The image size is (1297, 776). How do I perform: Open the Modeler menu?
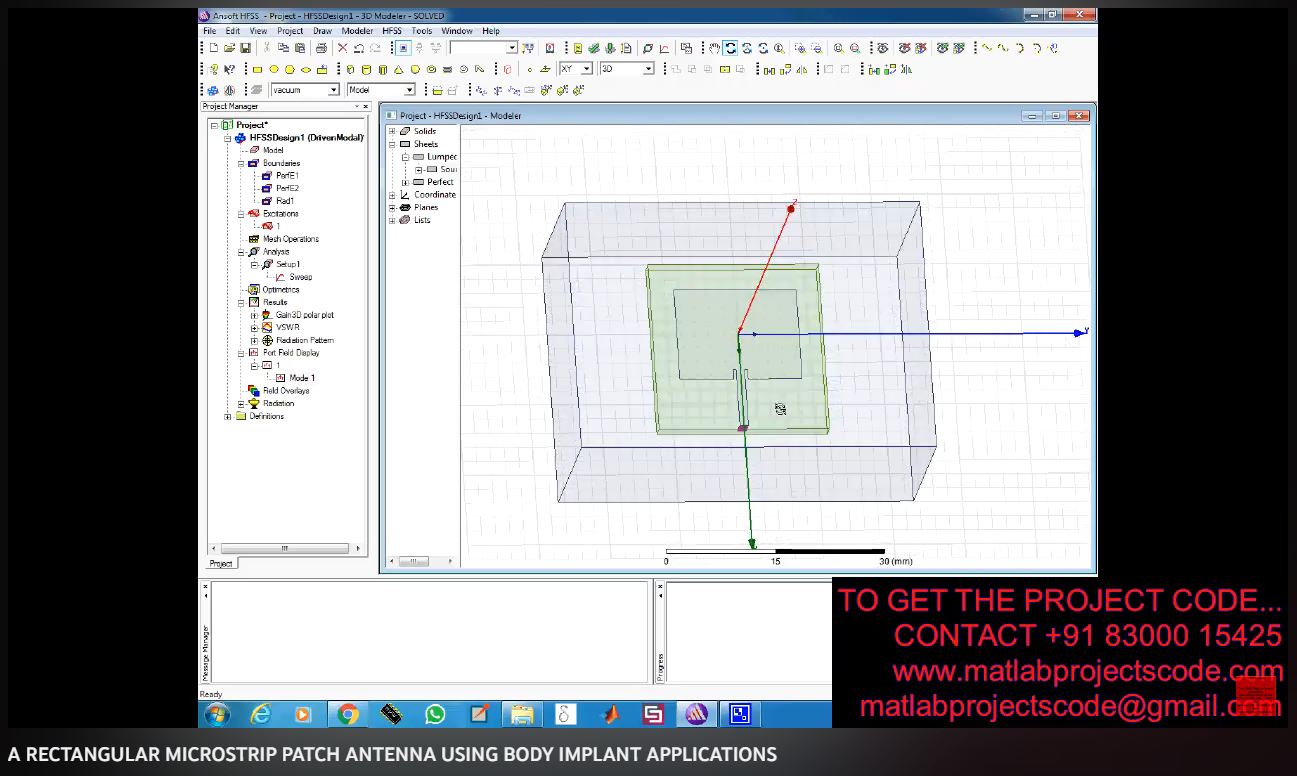[357, 31]
